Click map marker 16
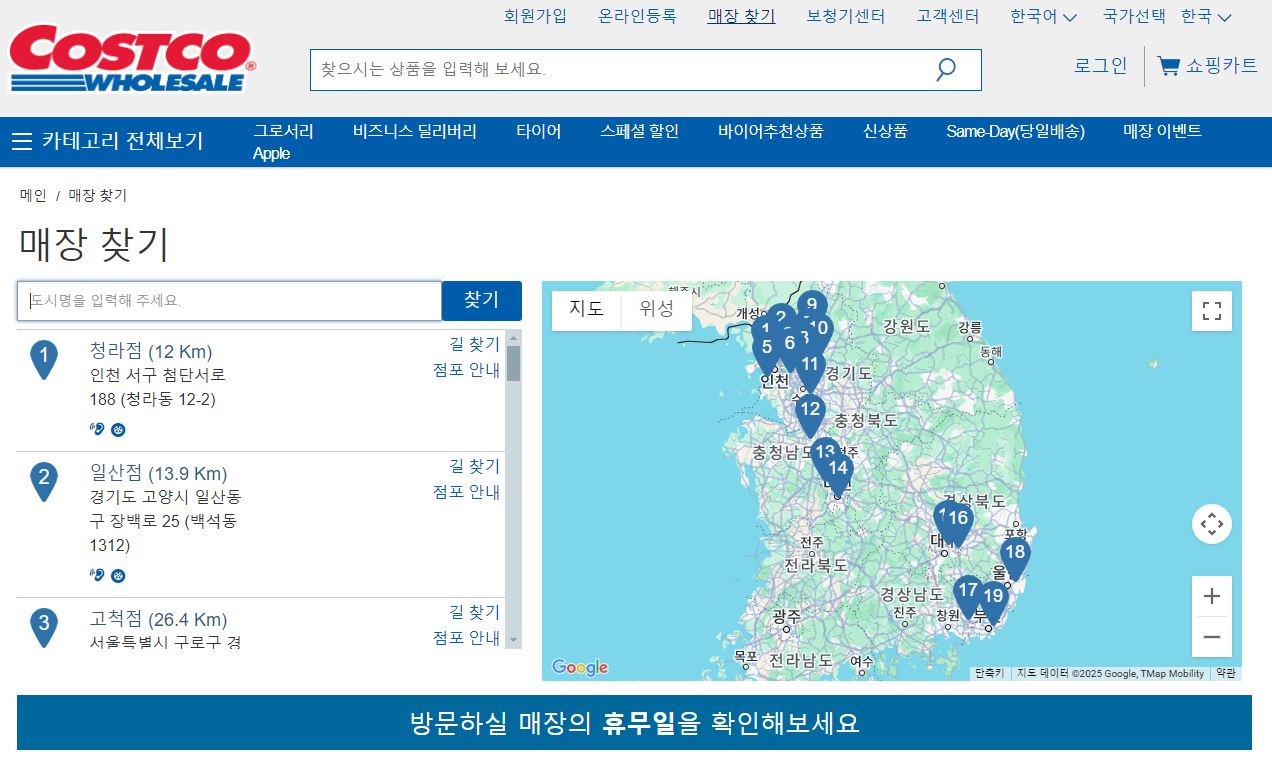This screenshot has width=1272, height=765. point(958,522)
